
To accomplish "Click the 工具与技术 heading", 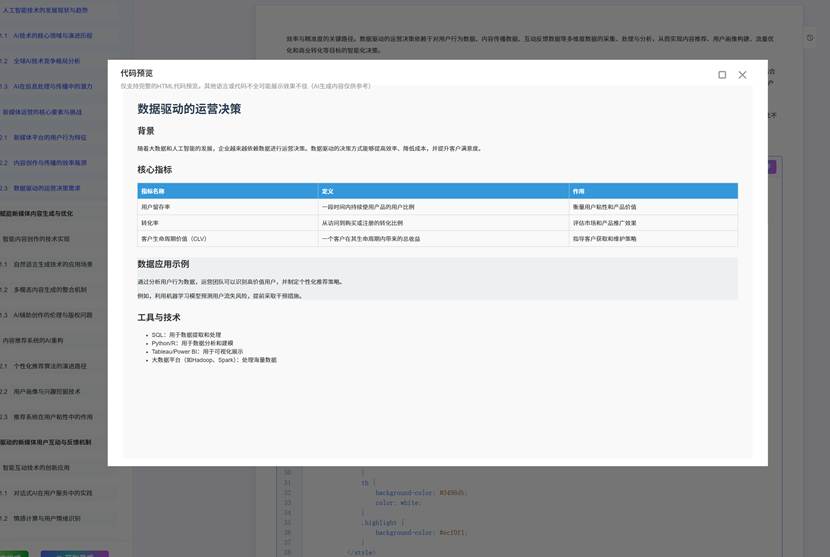I will click(159, 317).
